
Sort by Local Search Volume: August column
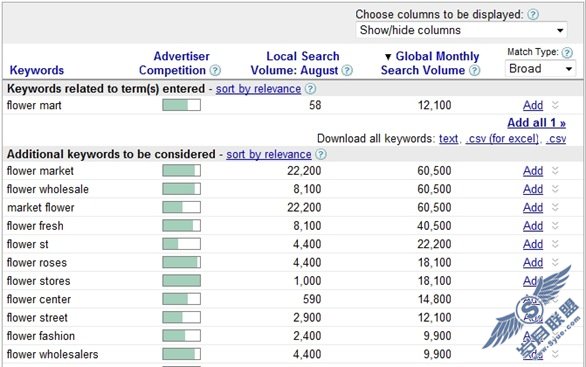[294, 63]
